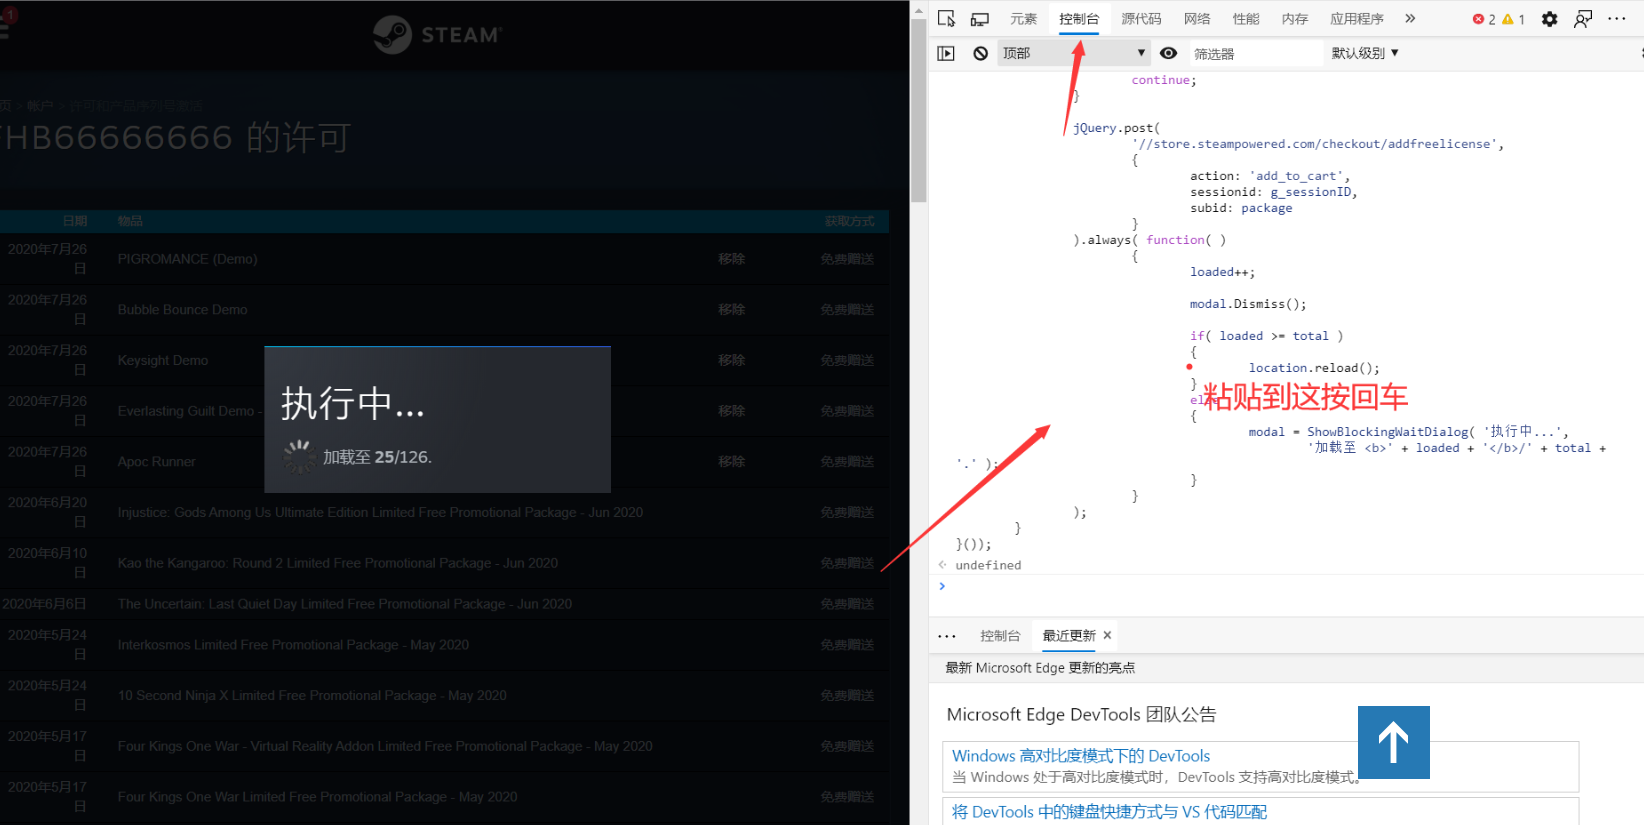
Task: Click the yellow warning count indicator
Action: point(1514,19)
